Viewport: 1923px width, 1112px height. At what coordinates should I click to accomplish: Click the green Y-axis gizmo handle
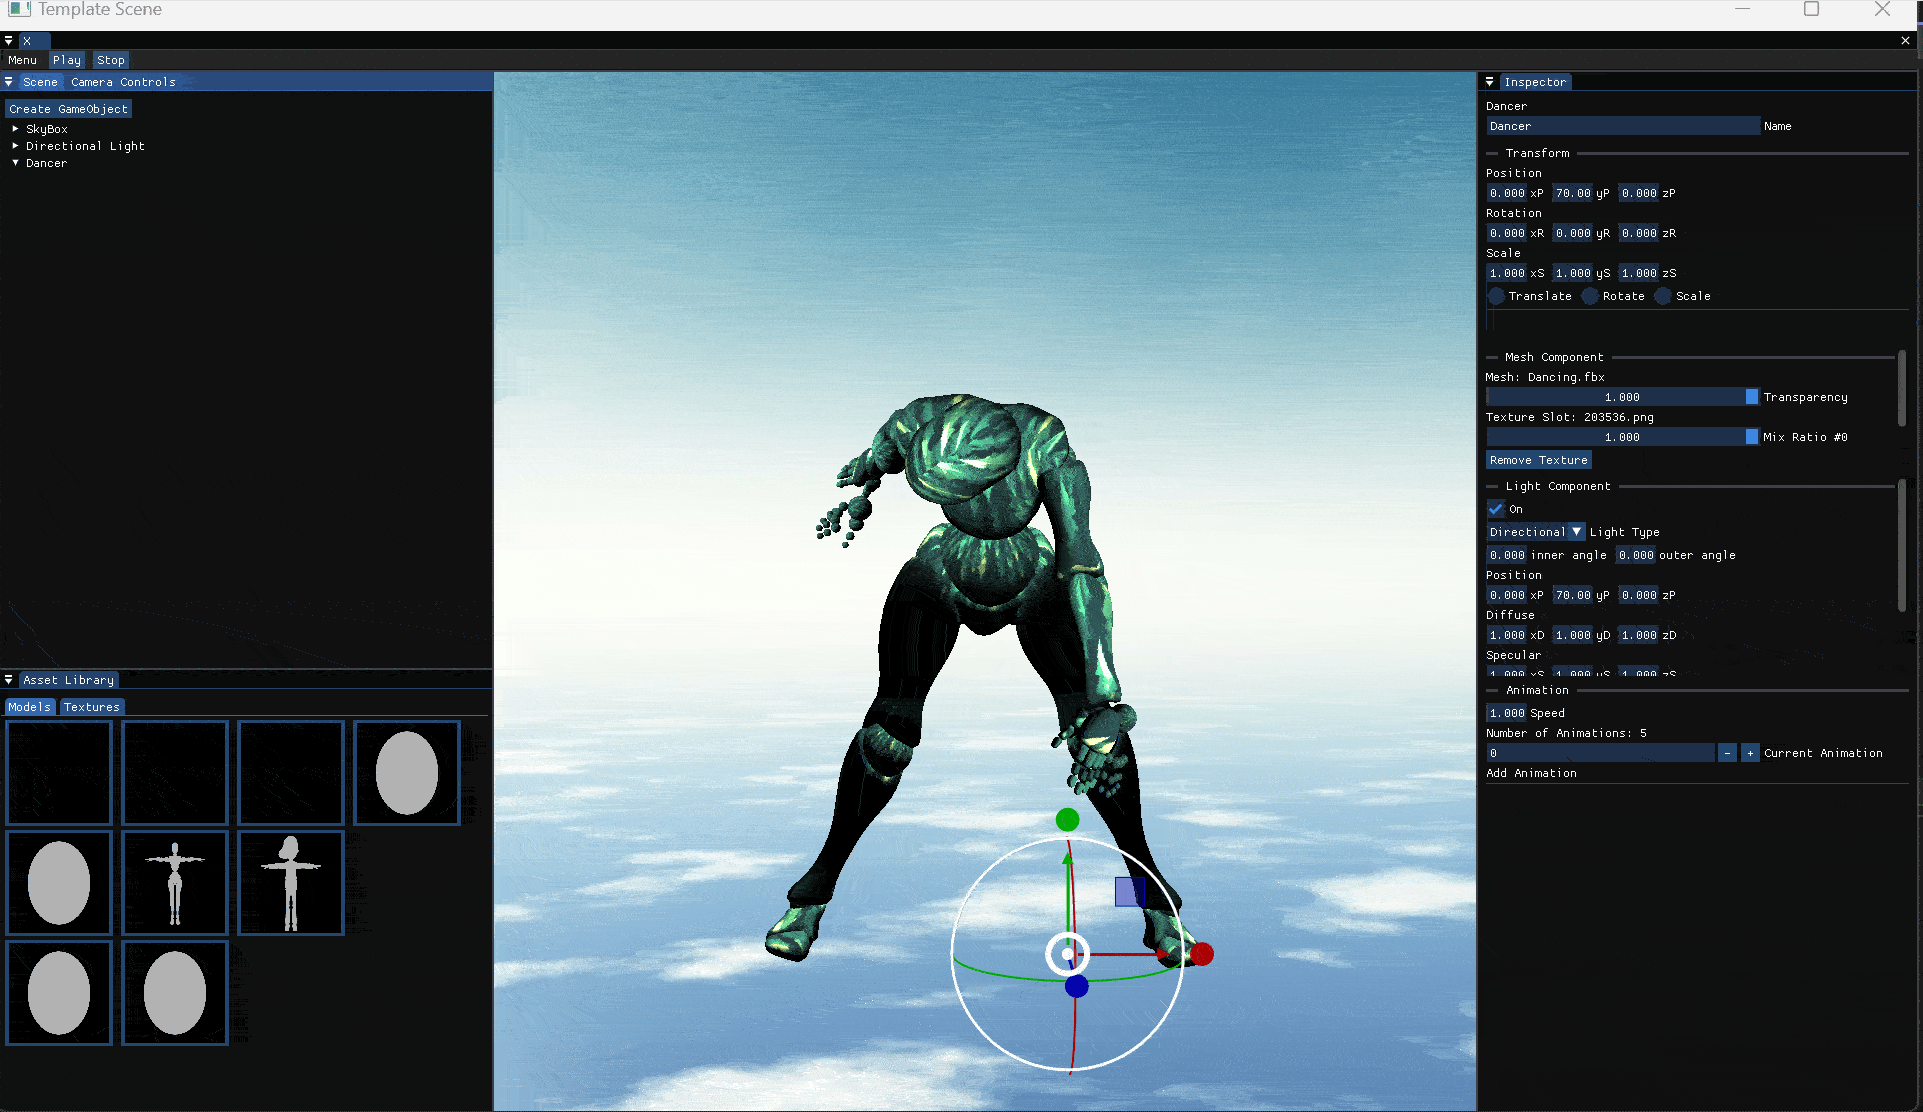coord(1067,820)
